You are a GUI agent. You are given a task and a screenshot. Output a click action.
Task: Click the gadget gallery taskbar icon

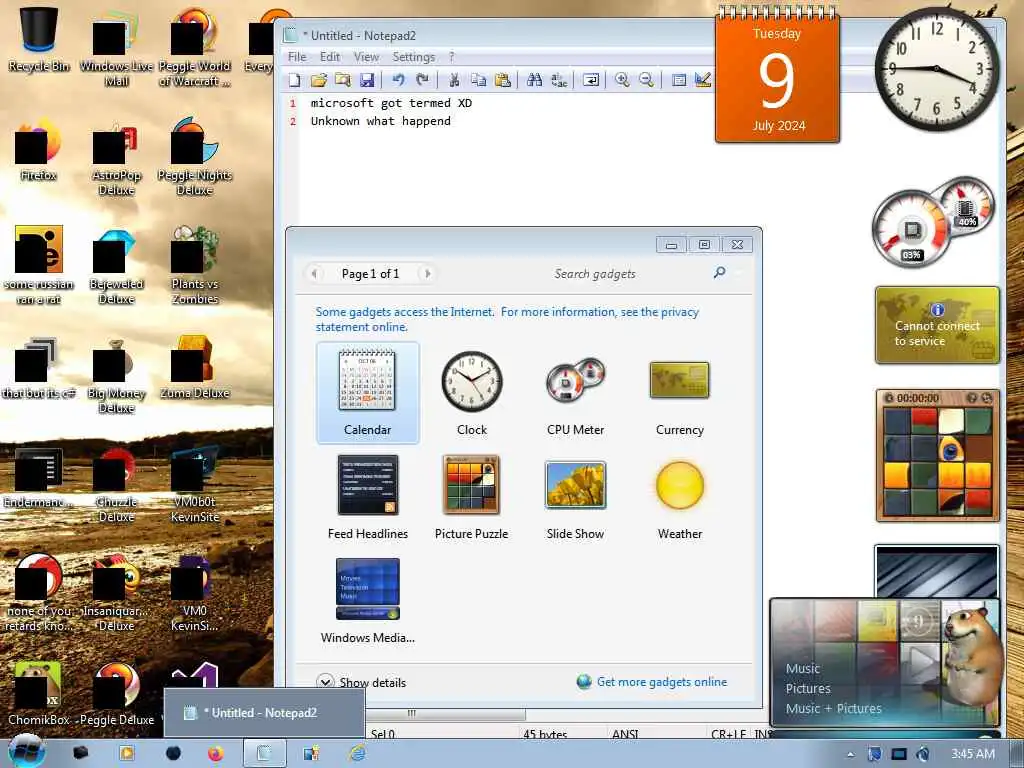[311, 753]
